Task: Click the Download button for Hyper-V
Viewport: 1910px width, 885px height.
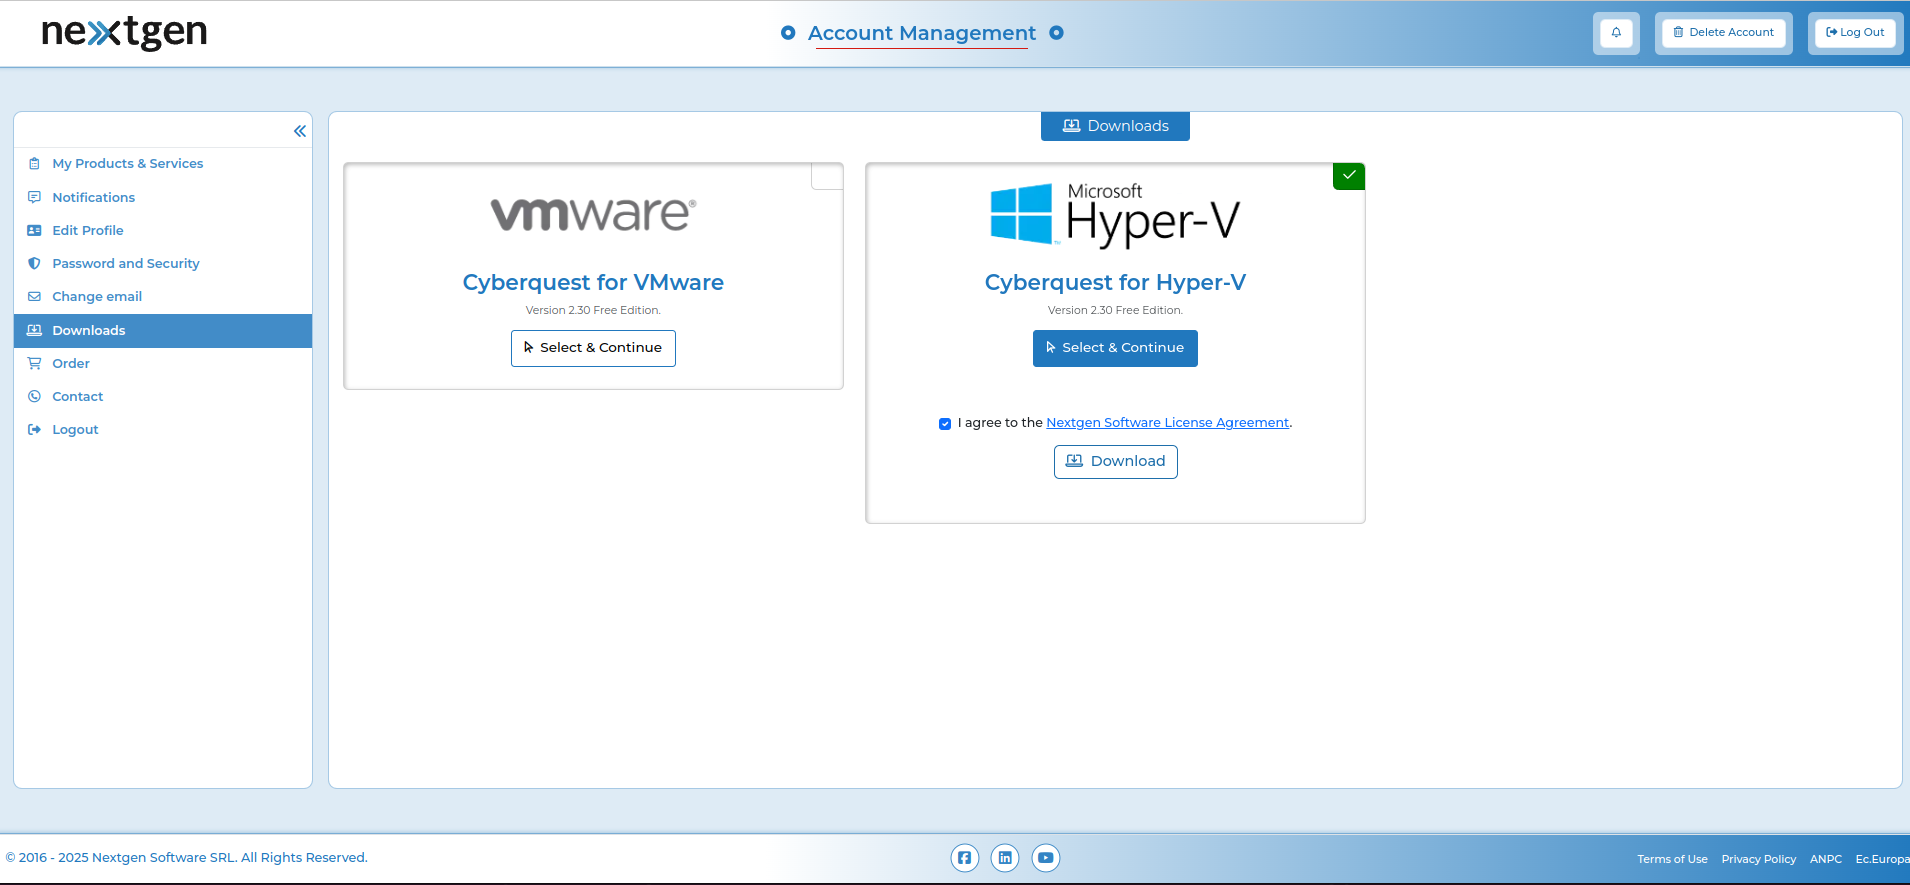Action: click(1115, 462)
